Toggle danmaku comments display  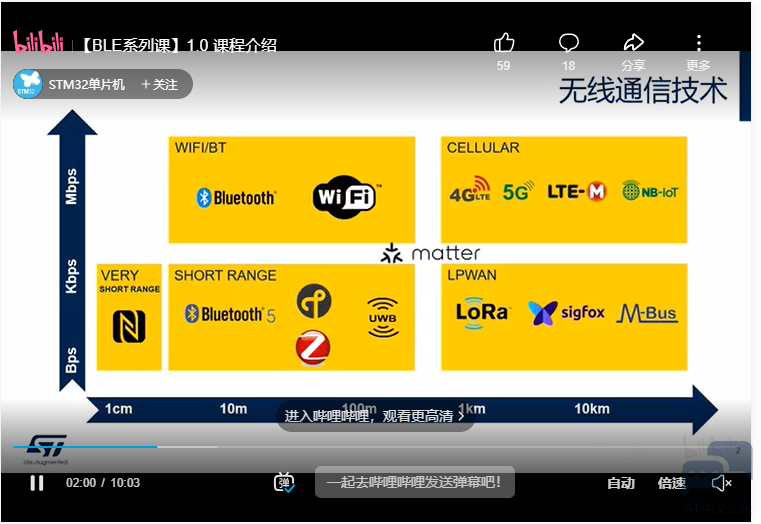pos(284,482)
